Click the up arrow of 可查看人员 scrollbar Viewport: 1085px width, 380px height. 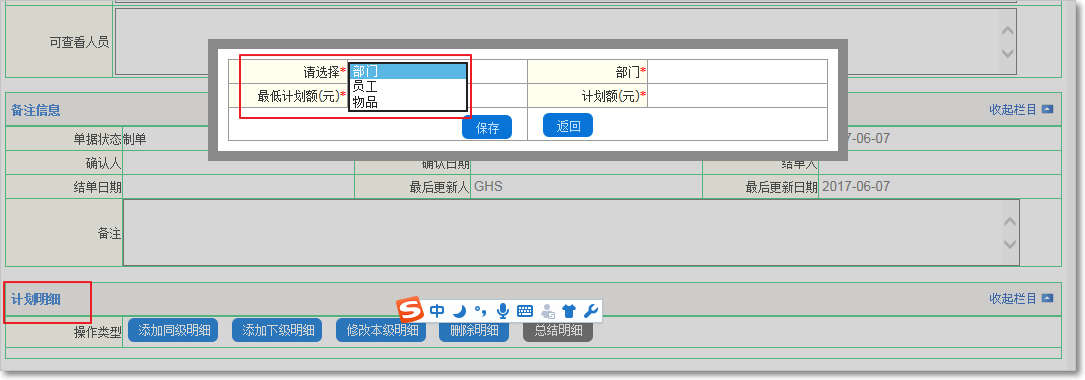[1008, 31]
